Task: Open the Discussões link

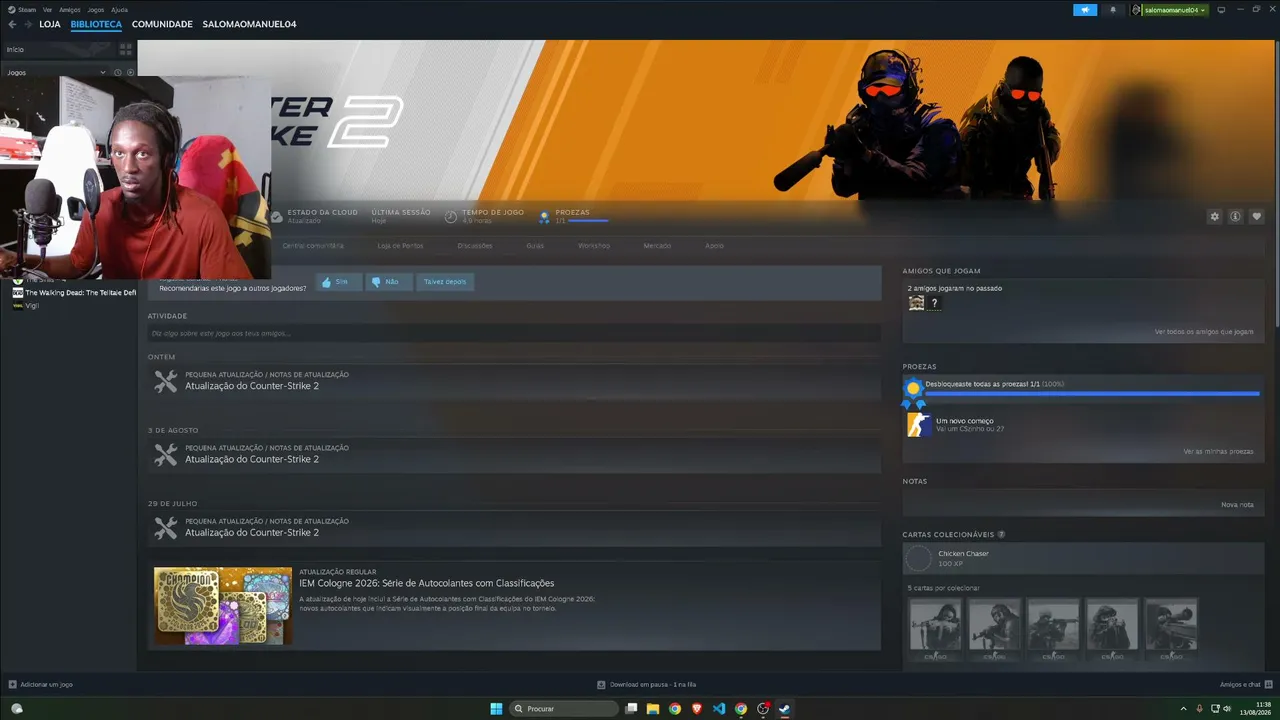Action: tap(475, 245)
